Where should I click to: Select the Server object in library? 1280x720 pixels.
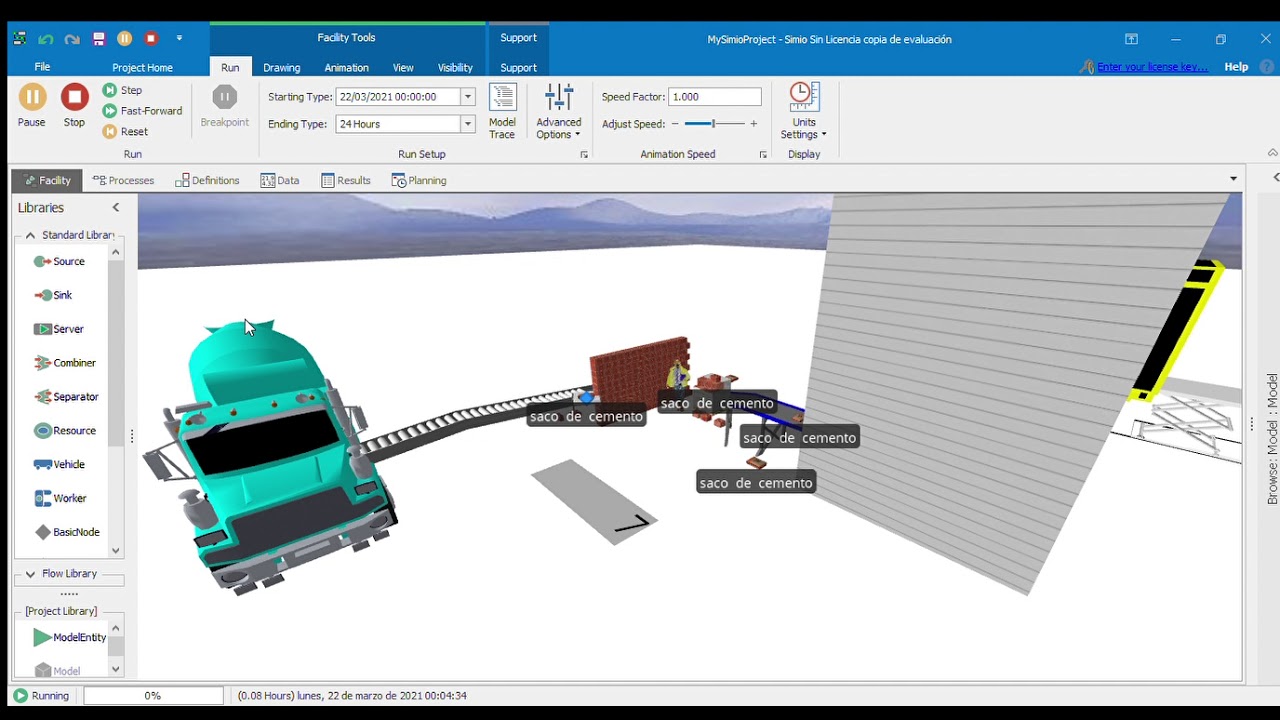point(59,329)
